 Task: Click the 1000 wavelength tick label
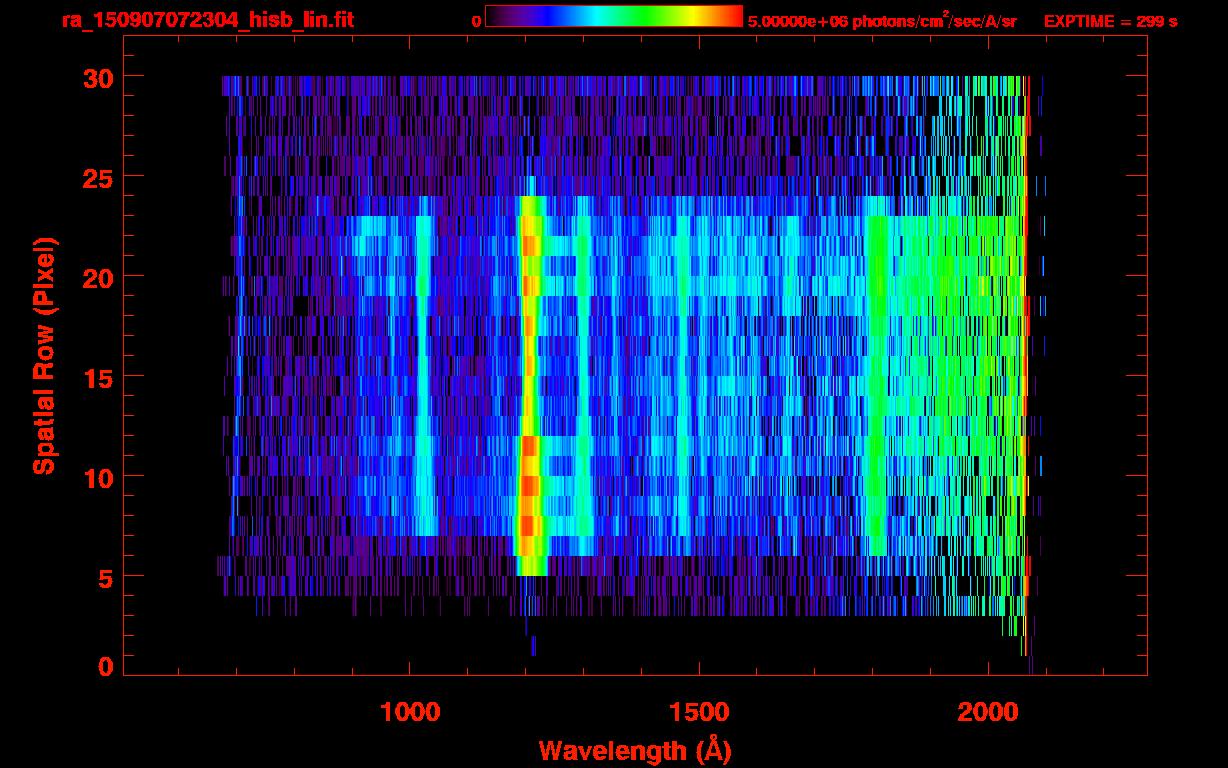409,712
